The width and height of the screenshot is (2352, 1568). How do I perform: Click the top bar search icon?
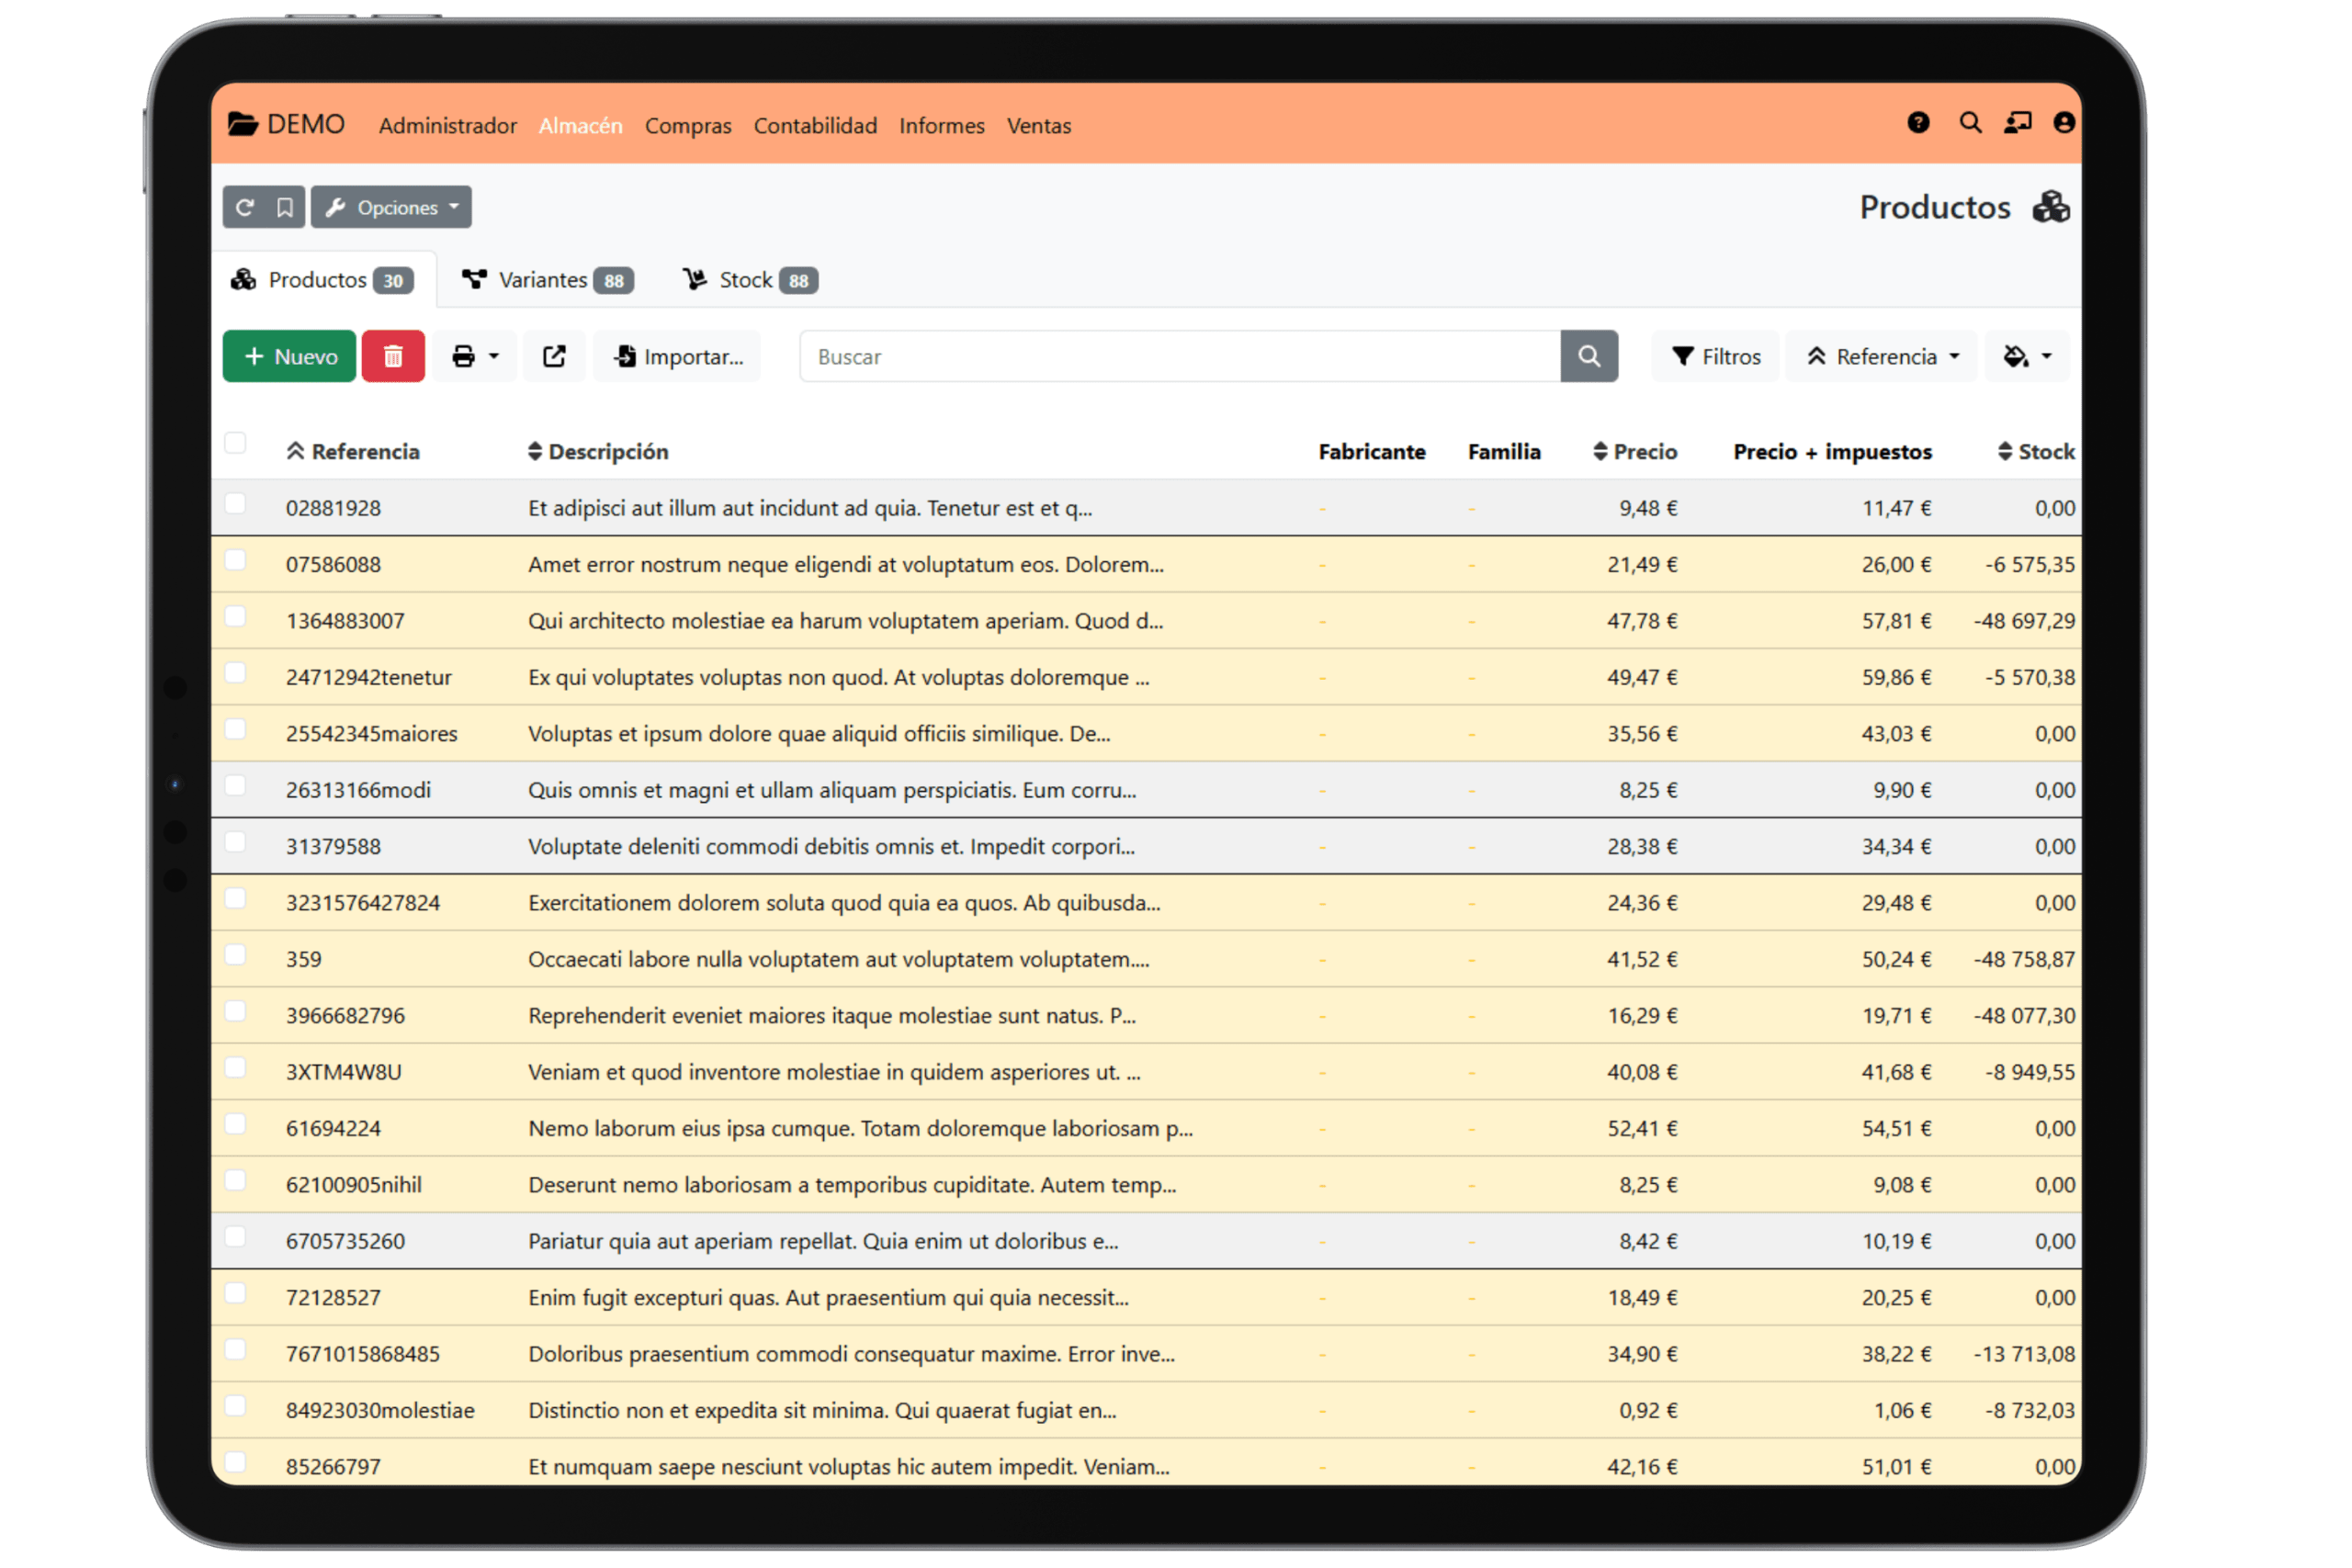point(1970,123)
